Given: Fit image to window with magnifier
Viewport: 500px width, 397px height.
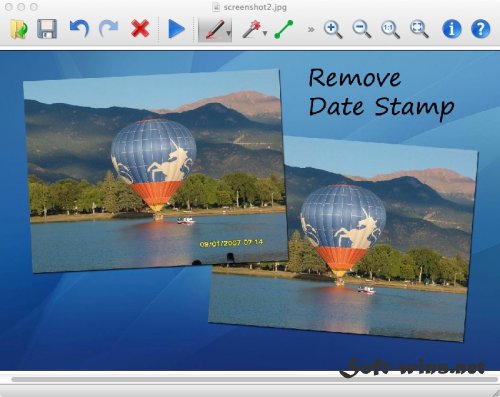Looking at the screenshot, I should point(419,29).
